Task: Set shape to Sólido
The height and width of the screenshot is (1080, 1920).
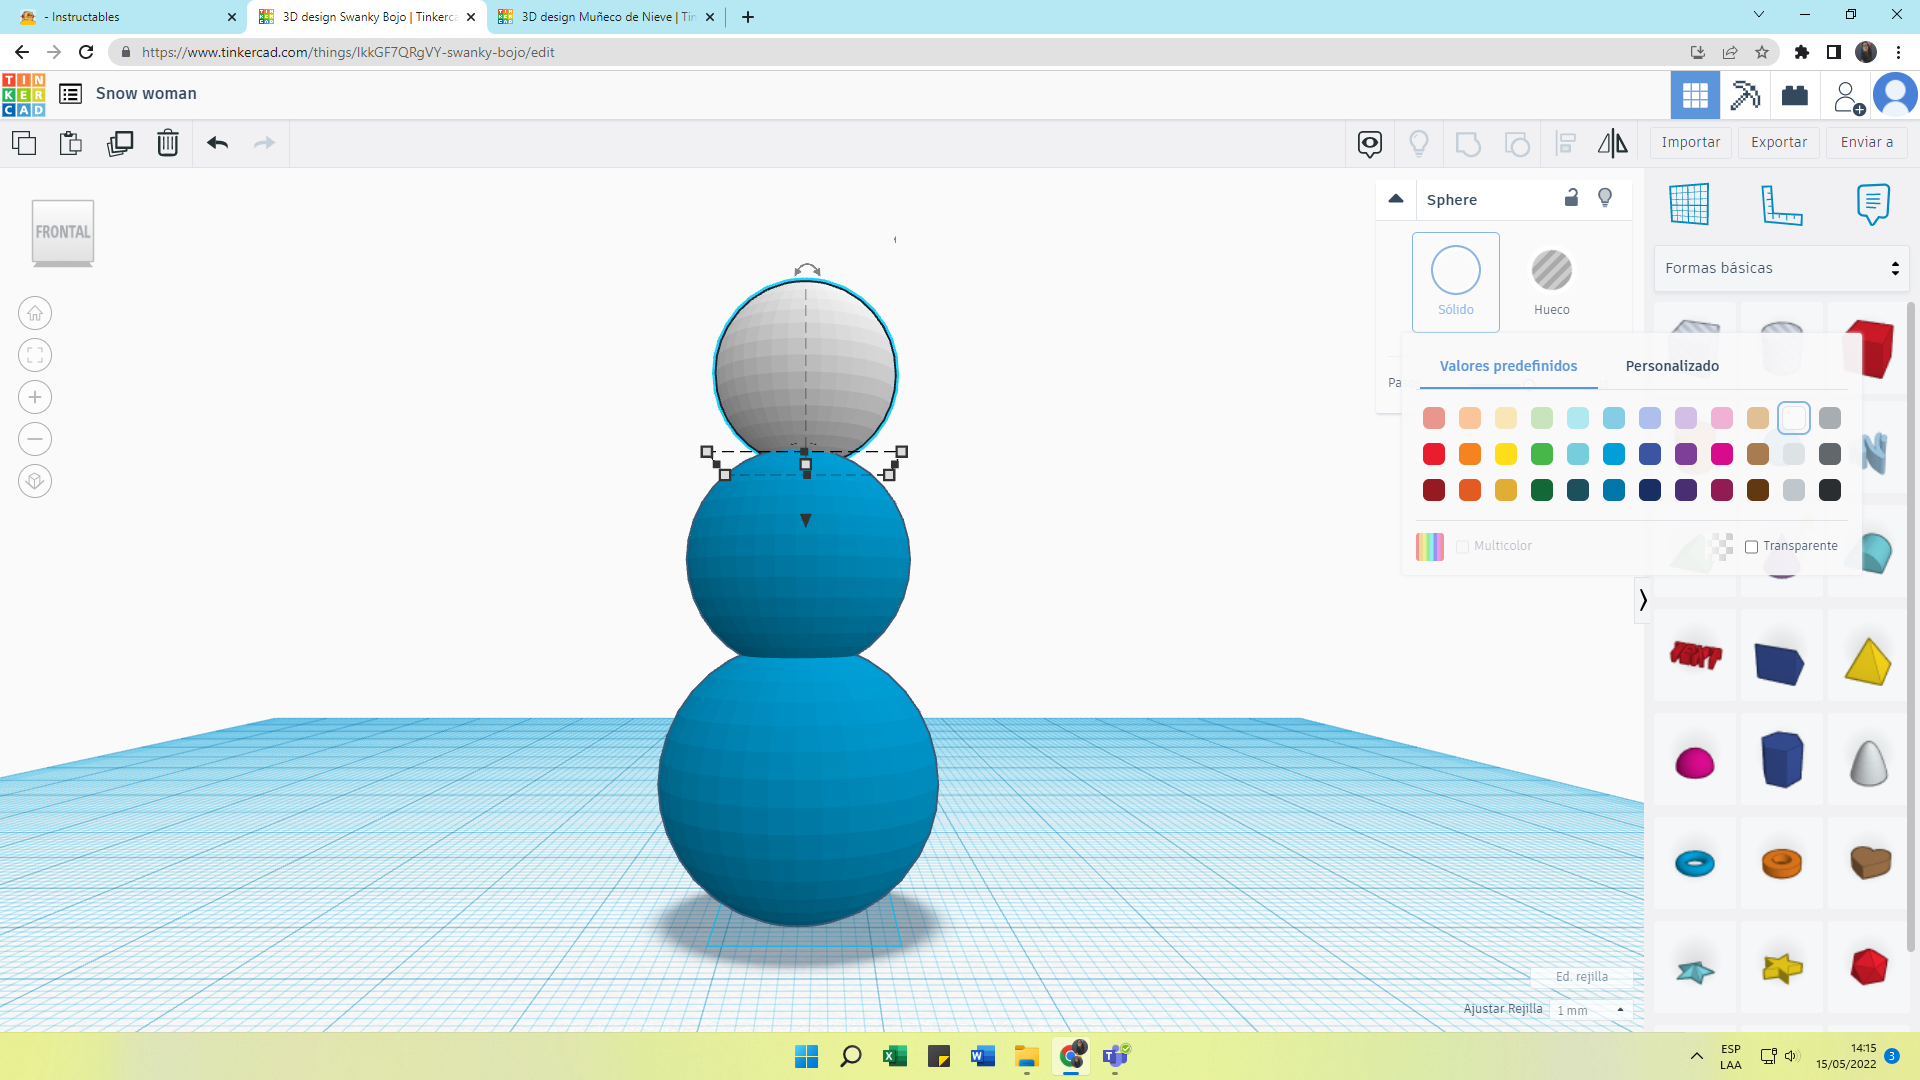Action: point(1456,282)
